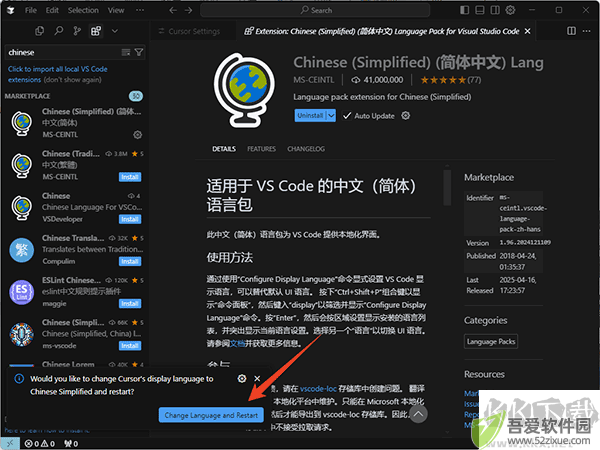The height and width of the screenshot is (450, 600).
Task: Toggle the Auto Update checkbox
Action: tap(347, 116)
